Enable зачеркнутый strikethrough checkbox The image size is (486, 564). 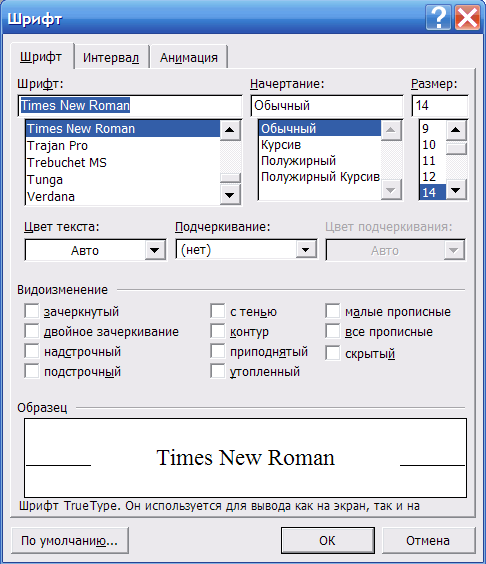click(32, 311)
